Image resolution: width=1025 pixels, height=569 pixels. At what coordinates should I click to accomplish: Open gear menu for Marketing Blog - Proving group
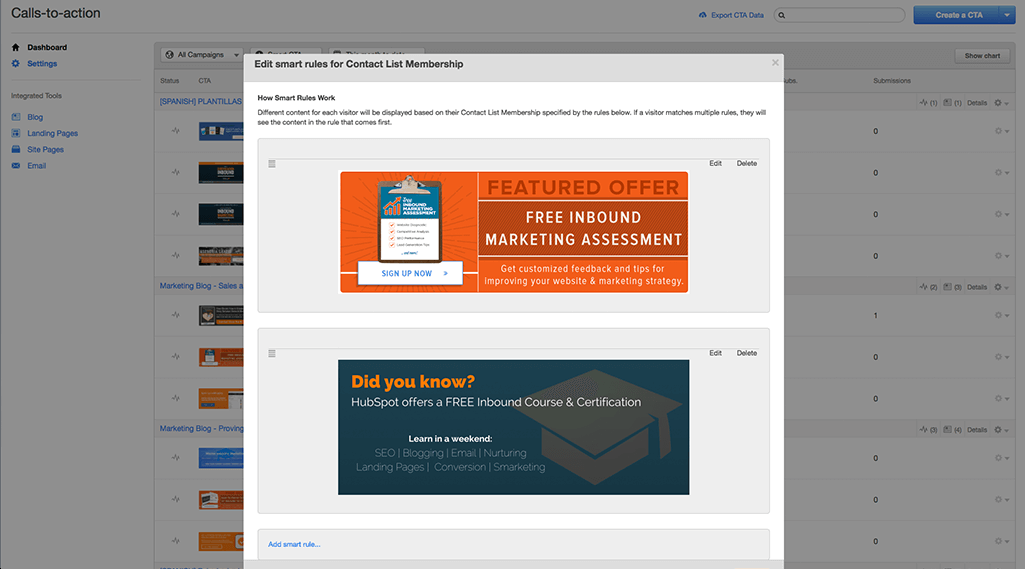pyautogui.click(x=1001, y=430)
